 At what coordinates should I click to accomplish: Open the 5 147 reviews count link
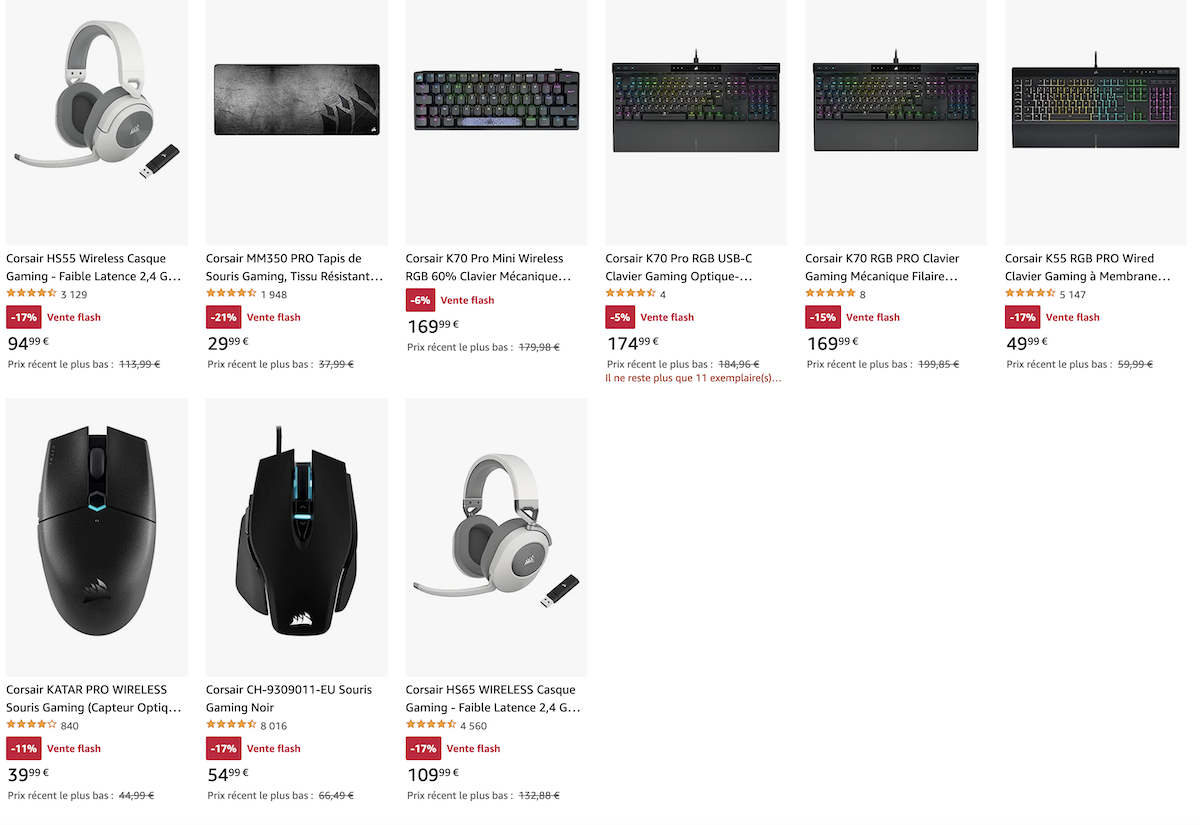click(1073, 295)
